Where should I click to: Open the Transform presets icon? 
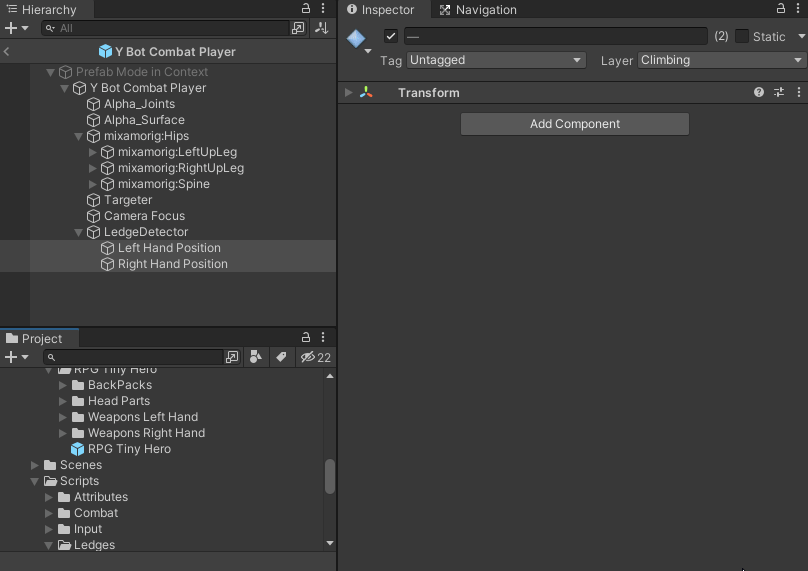click(779, 92)
